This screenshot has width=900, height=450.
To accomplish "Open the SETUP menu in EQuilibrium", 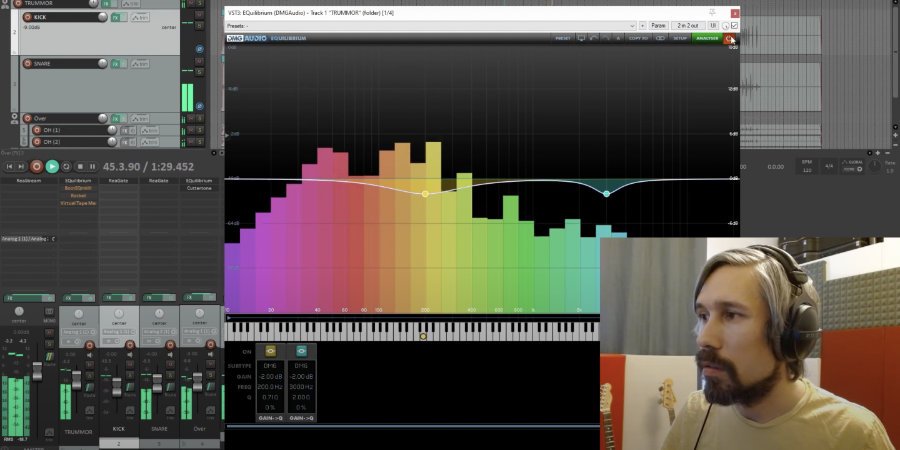I will 680,38.
